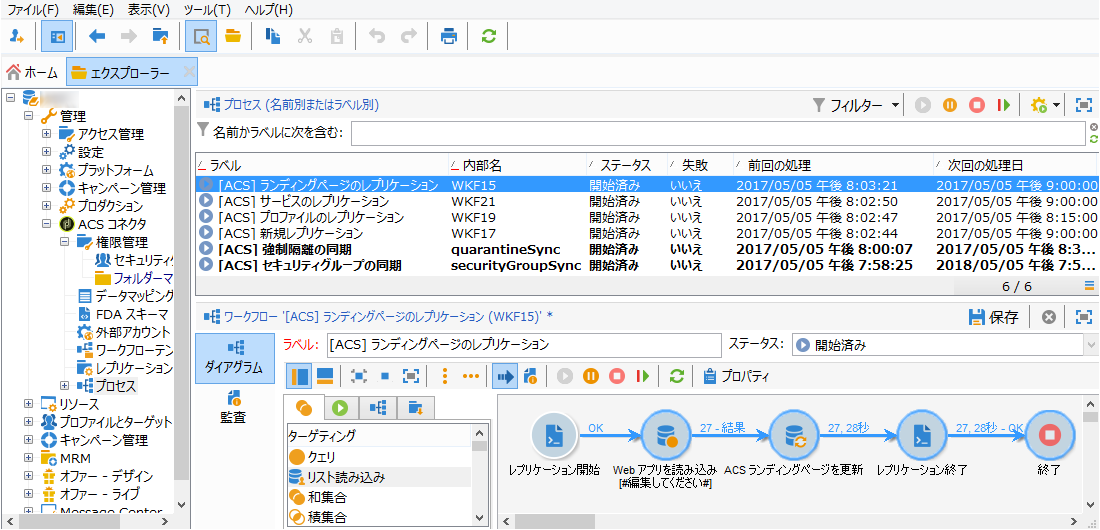
Task: Click the green refresh icon in workflow toolbar
Action: click(676, 376)
